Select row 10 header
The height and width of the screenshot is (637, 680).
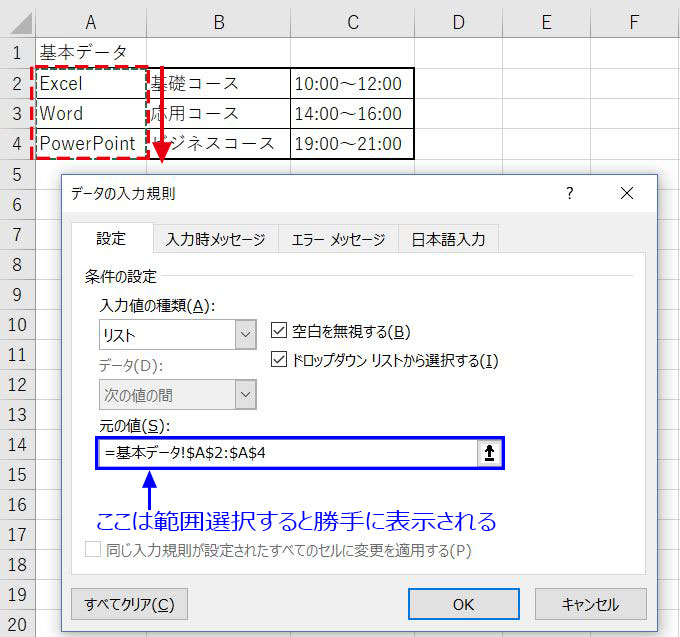point(17,324)
